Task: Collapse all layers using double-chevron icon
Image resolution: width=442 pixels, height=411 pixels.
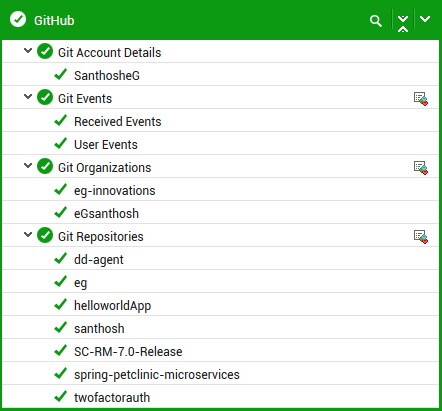Action: coord(403,23)
